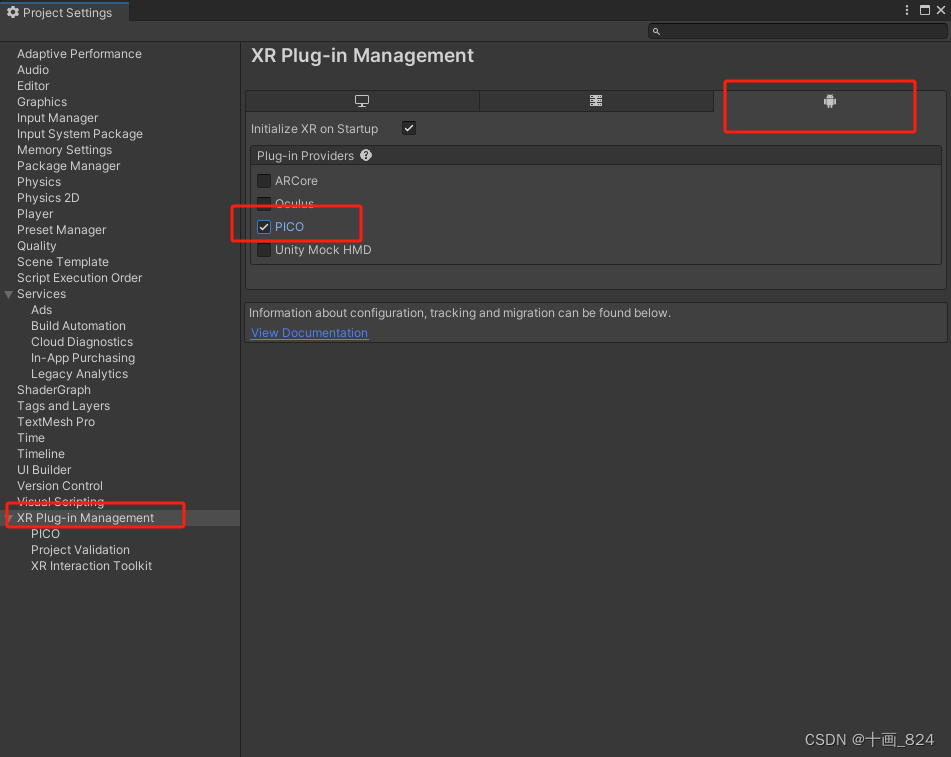Image resolution: width=951 pixels, height=757 pixels.
Task: Switch to the Android platform tab
Action: point(830,101)
